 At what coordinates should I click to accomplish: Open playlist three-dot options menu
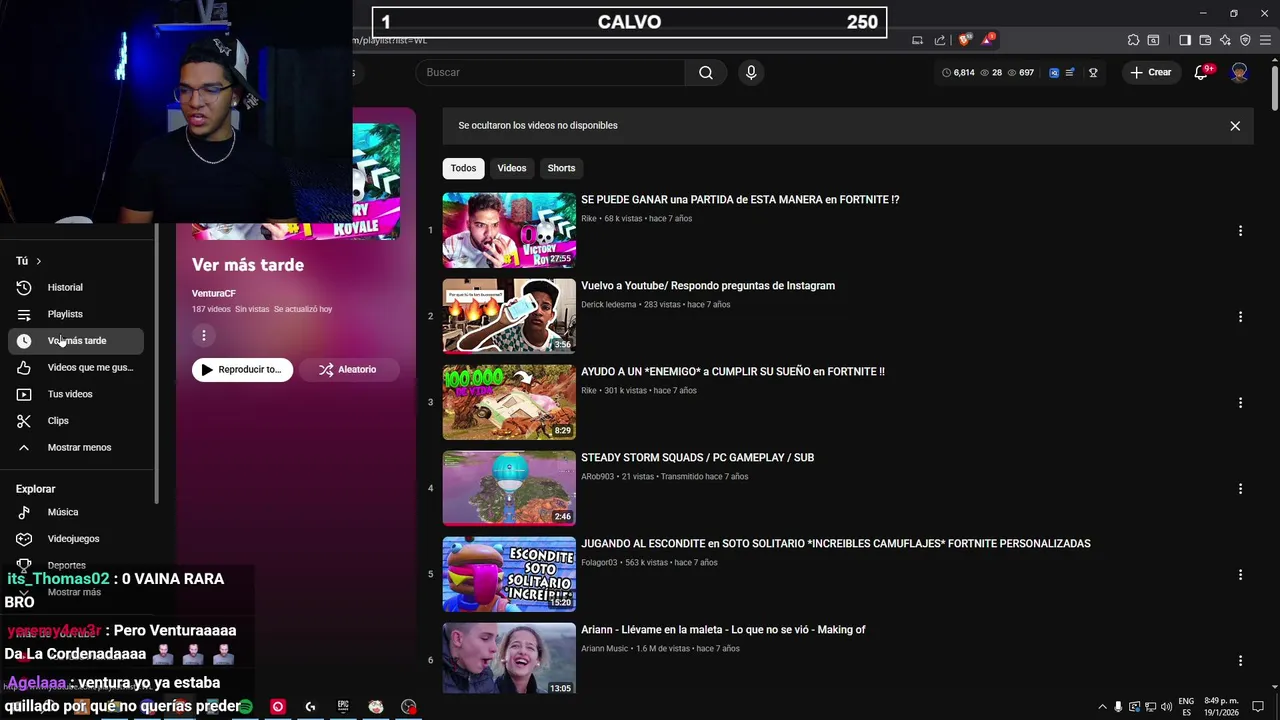203,336
